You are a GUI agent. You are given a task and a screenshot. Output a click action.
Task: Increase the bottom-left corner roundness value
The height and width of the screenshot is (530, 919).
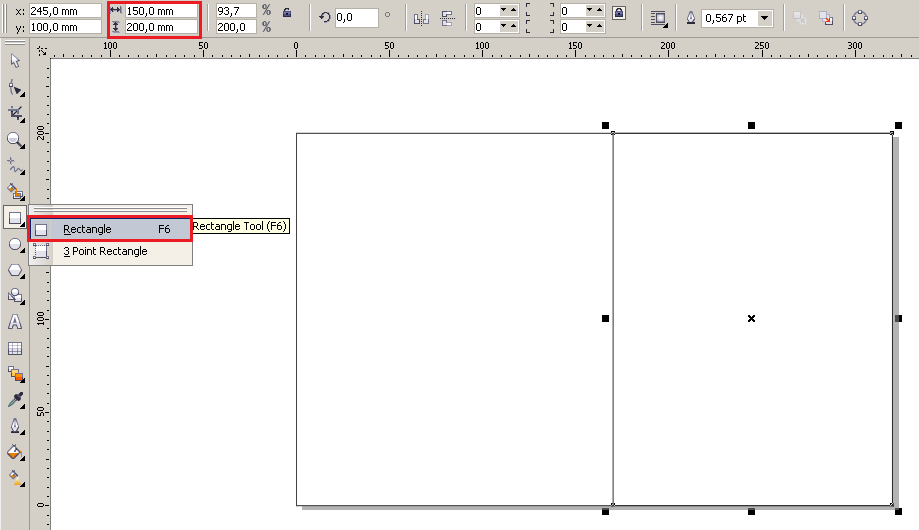tap(513, 26)
